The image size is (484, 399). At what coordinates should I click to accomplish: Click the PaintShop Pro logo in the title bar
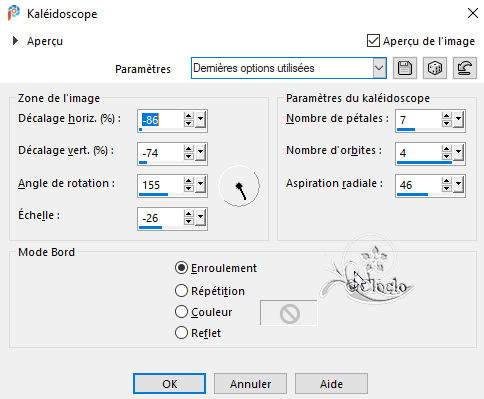coord(14,14)
